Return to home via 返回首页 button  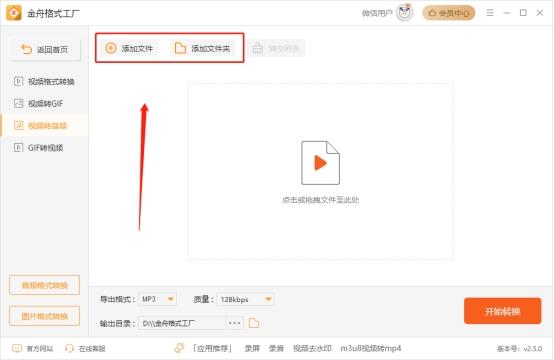tap(45, 49)
